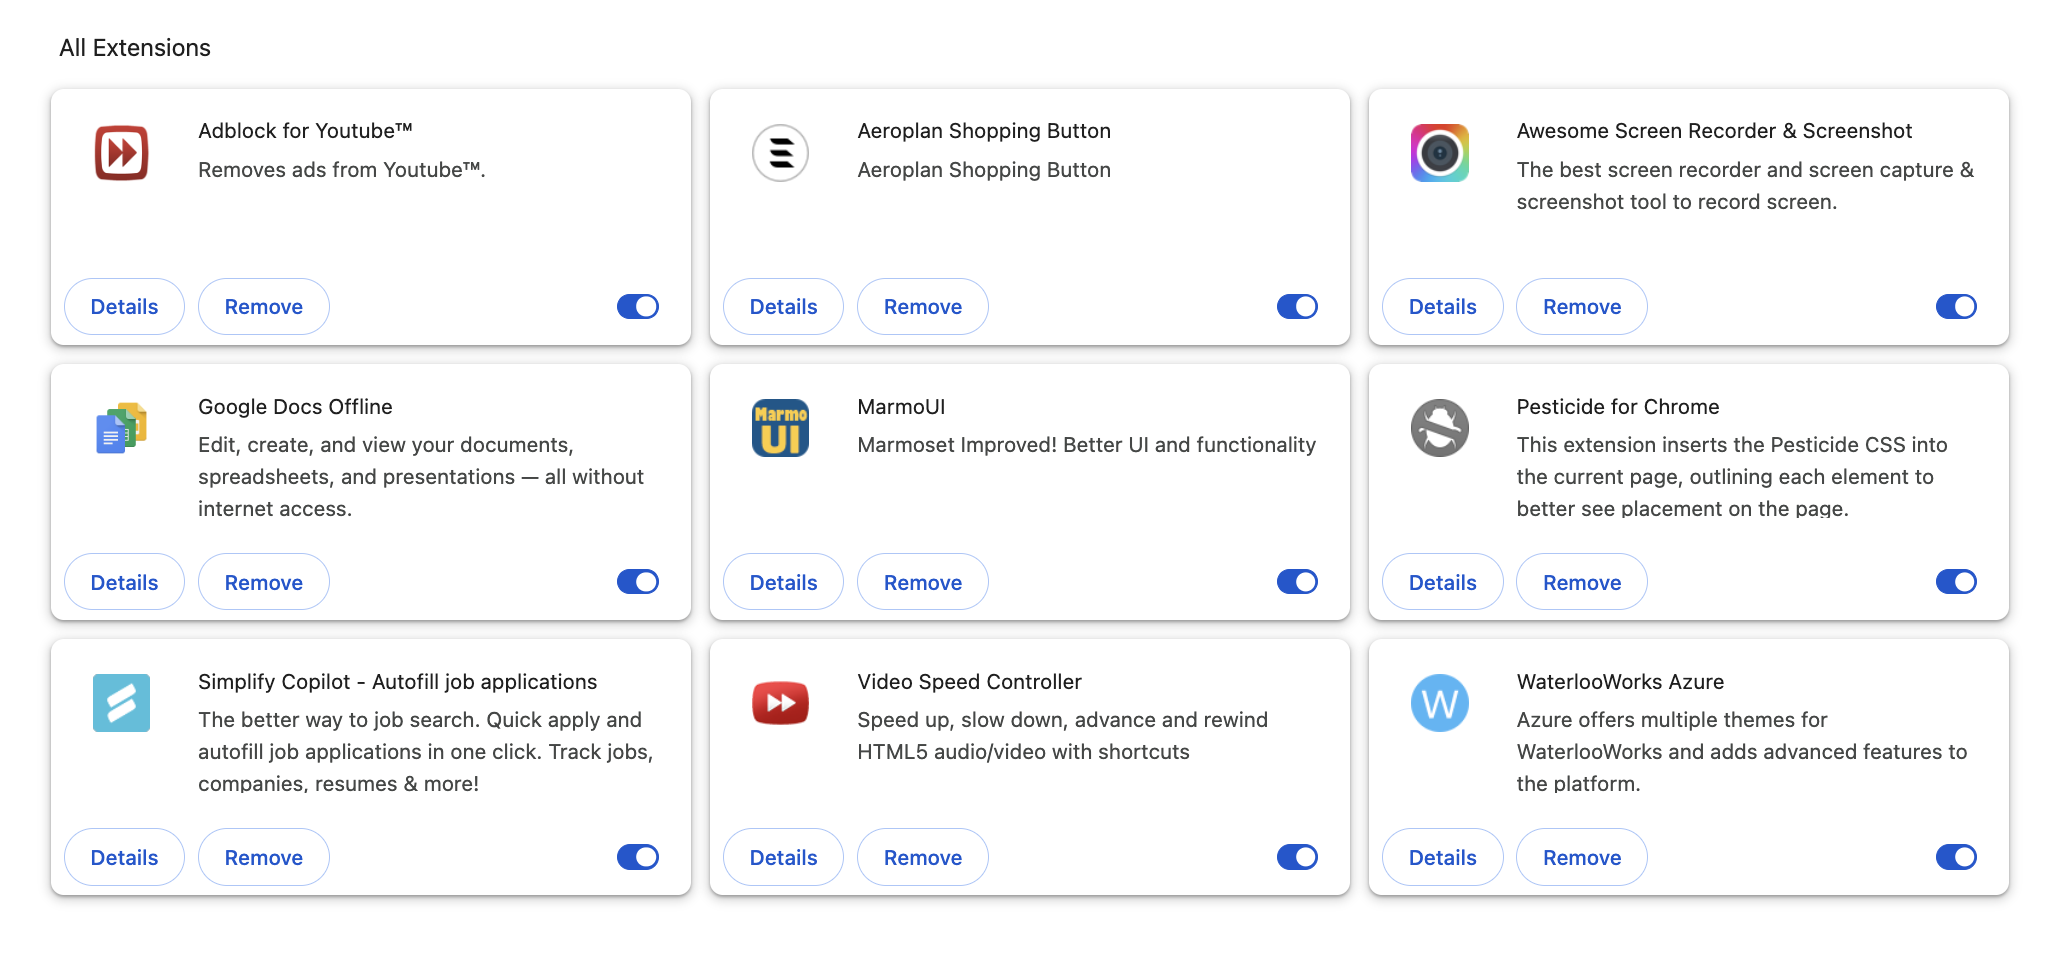Screen dimensions: 2058x970
Task: Open Details for Simplify Copilot
Action: point(124,858)
